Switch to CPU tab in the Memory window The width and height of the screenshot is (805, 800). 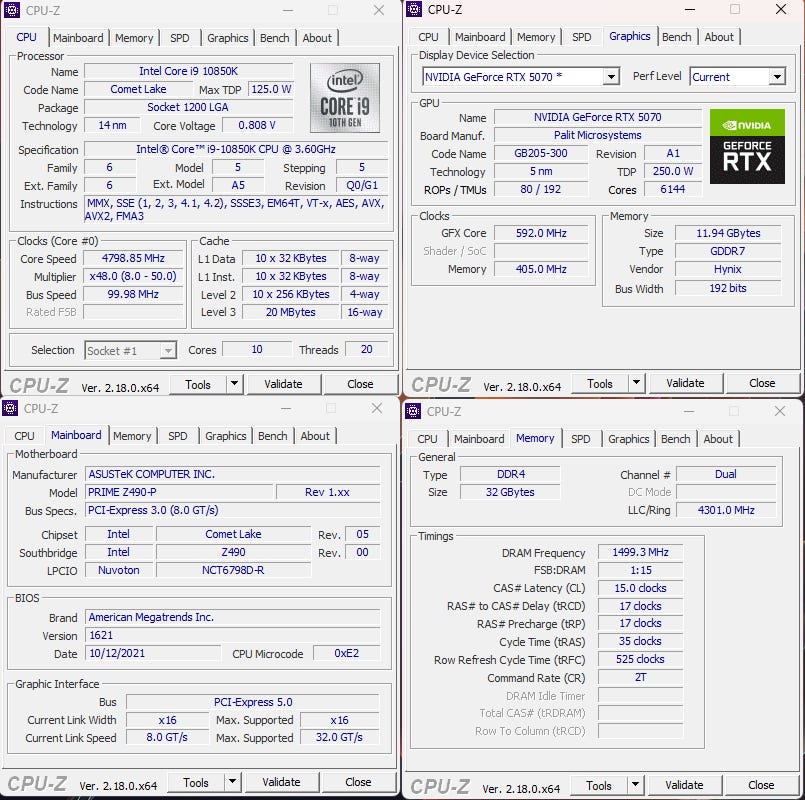tap(427, 439)
